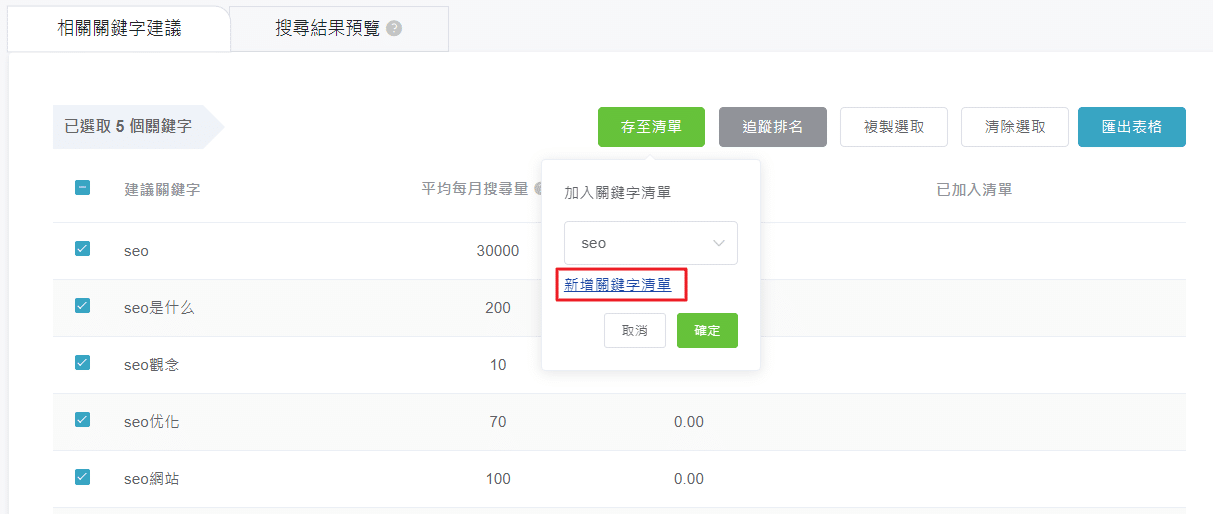Click the help icon beside 搜尋結果預覽
The height and width of the screenshot is (514, 1213).
pos(394,29)
